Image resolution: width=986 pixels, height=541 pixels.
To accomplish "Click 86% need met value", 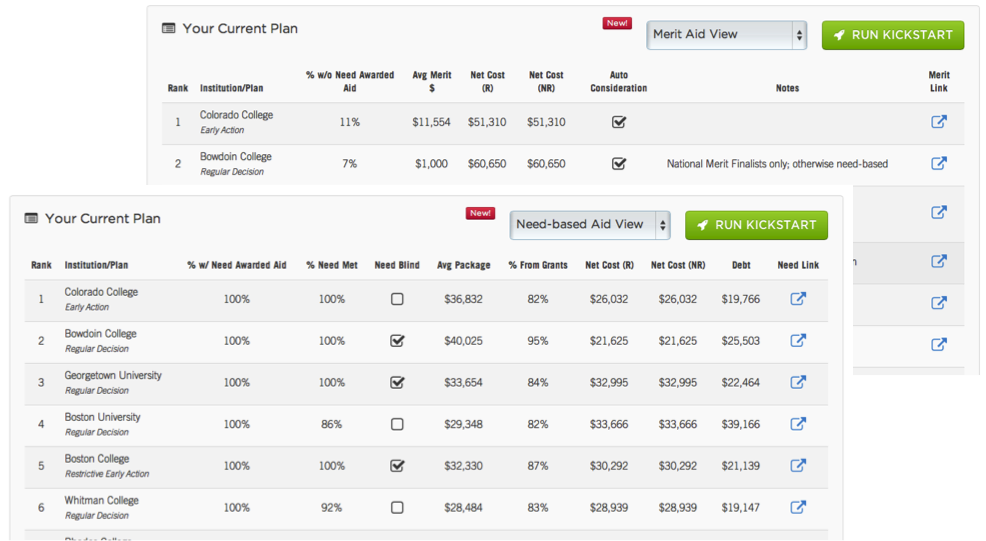I will click(331, 424).
